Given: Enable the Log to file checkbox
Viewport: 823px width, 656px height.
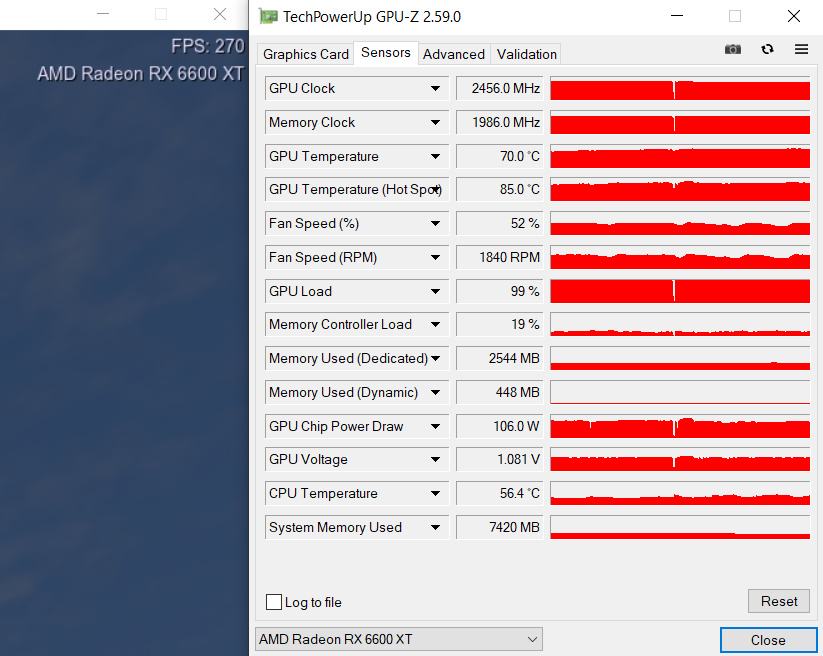Looking at the screenshot, I should (x=274, y=602).
